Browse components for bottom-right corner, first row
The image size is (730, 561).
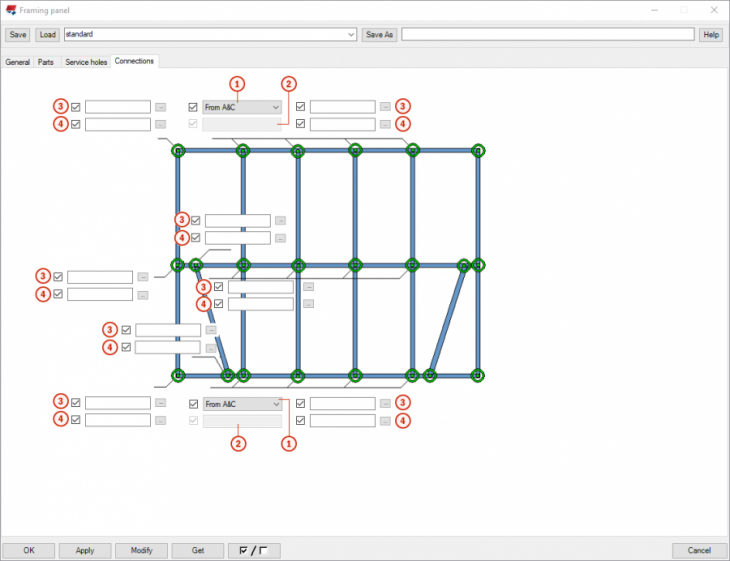pos(385,403)
